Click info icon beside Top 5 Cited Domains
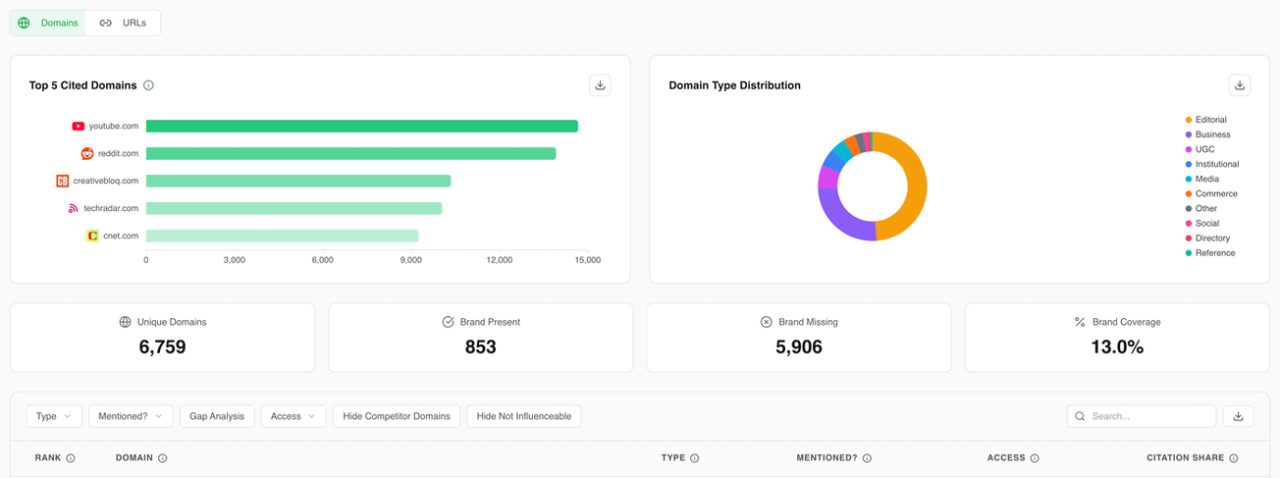This screenshot has width=1280, height=478. [x=148, y=85]
